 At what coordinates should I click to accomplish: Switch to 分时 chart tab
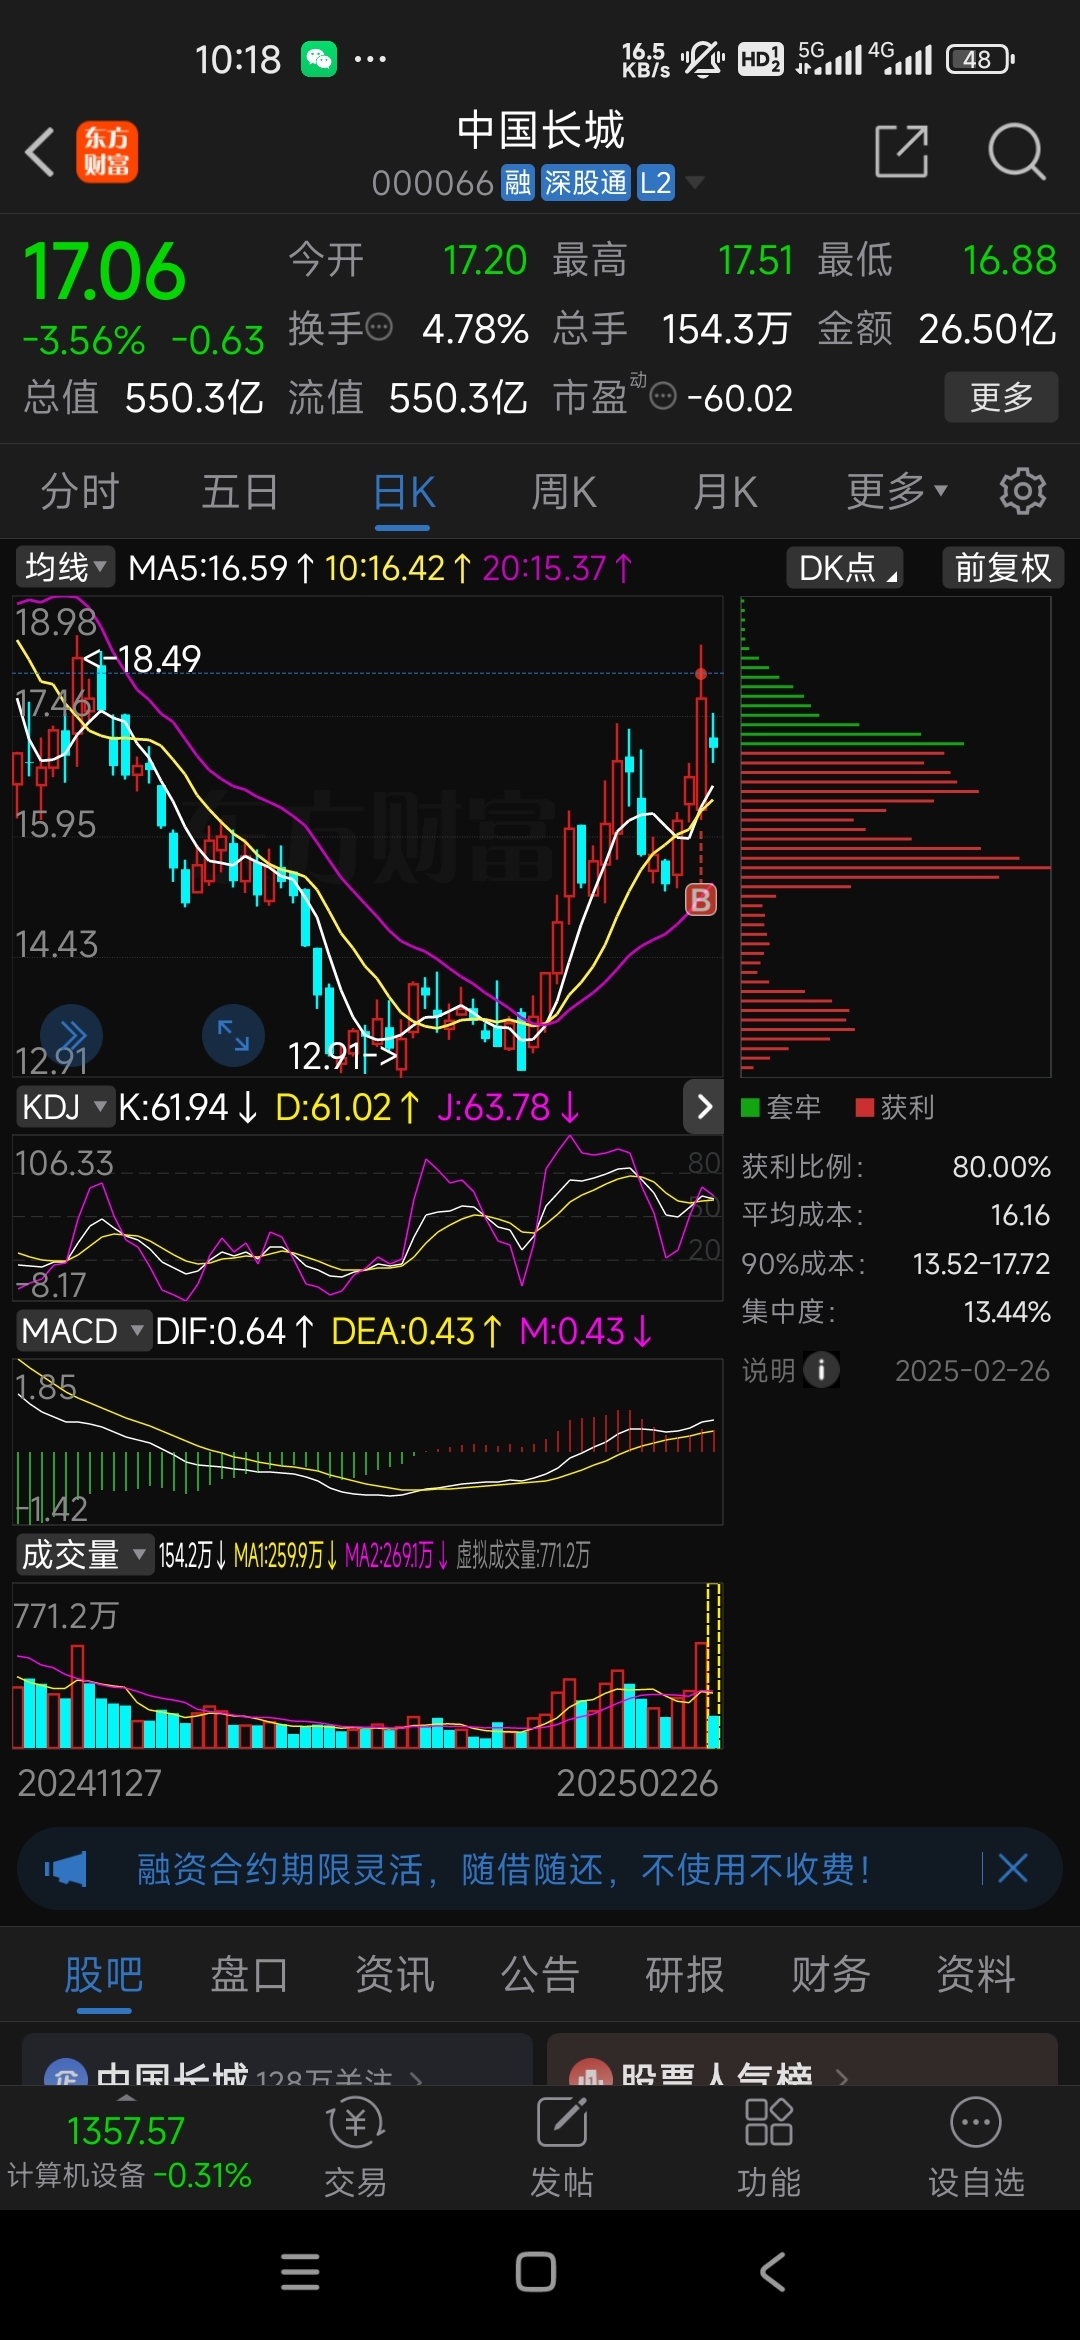[x=79, y=491]
